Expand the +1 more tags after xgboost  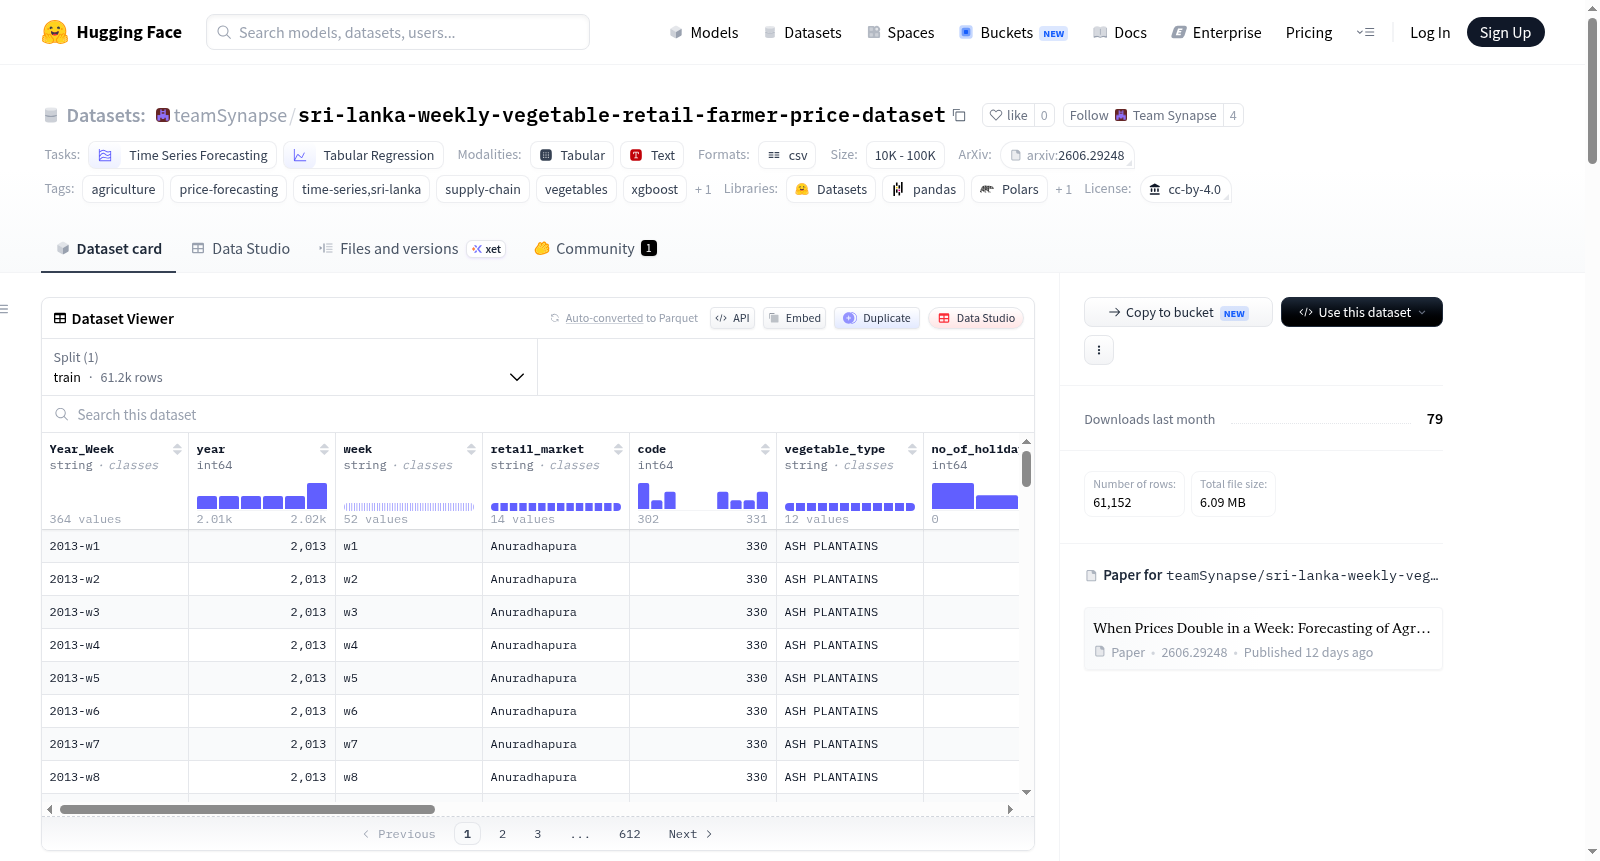(703, 189)
